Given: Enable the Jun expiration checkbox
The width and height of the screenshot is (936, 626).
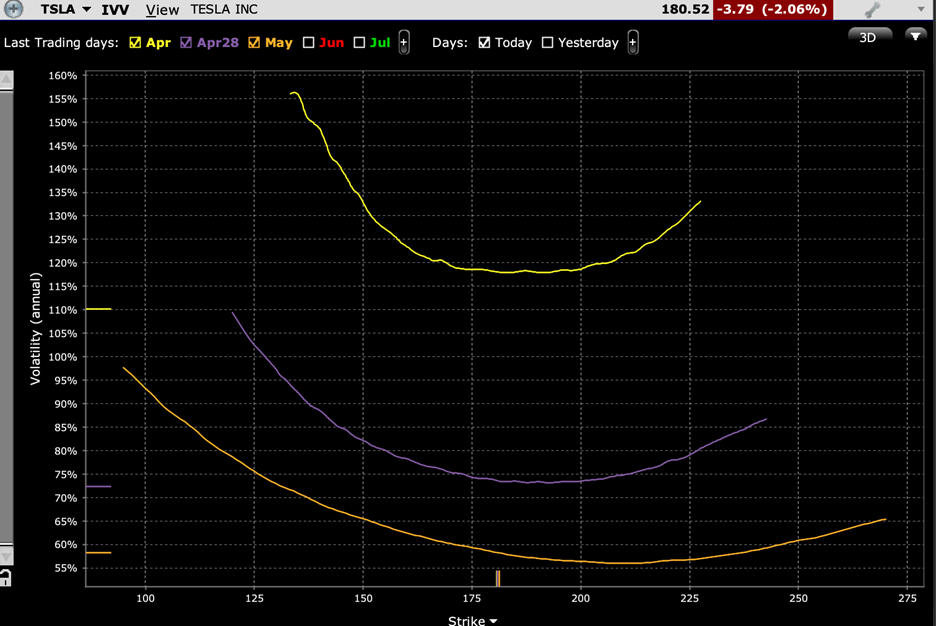Looking at the screenshot, I should pos(310,42).
